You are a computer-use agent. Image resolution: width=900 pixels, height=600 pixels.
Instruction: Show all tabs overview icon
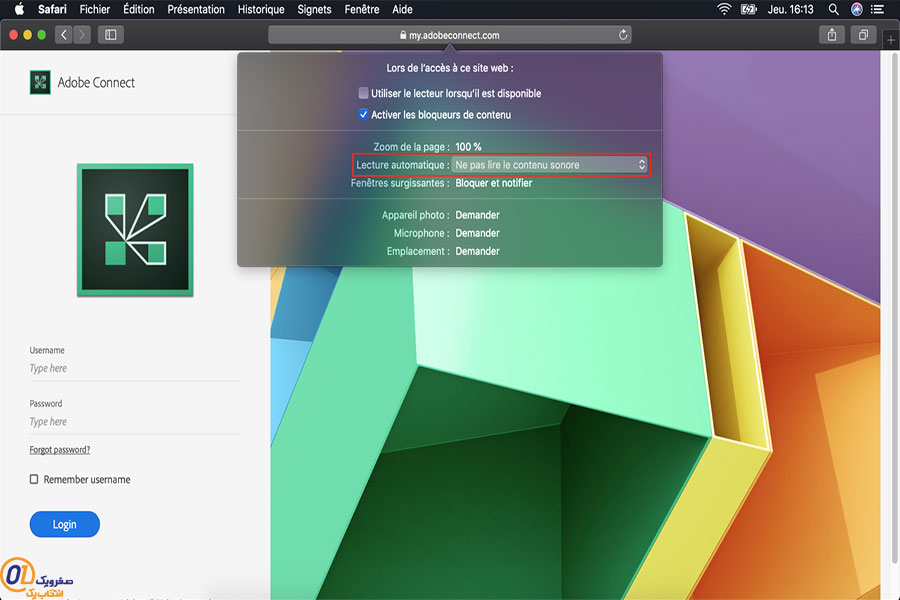tap(863, 35)
